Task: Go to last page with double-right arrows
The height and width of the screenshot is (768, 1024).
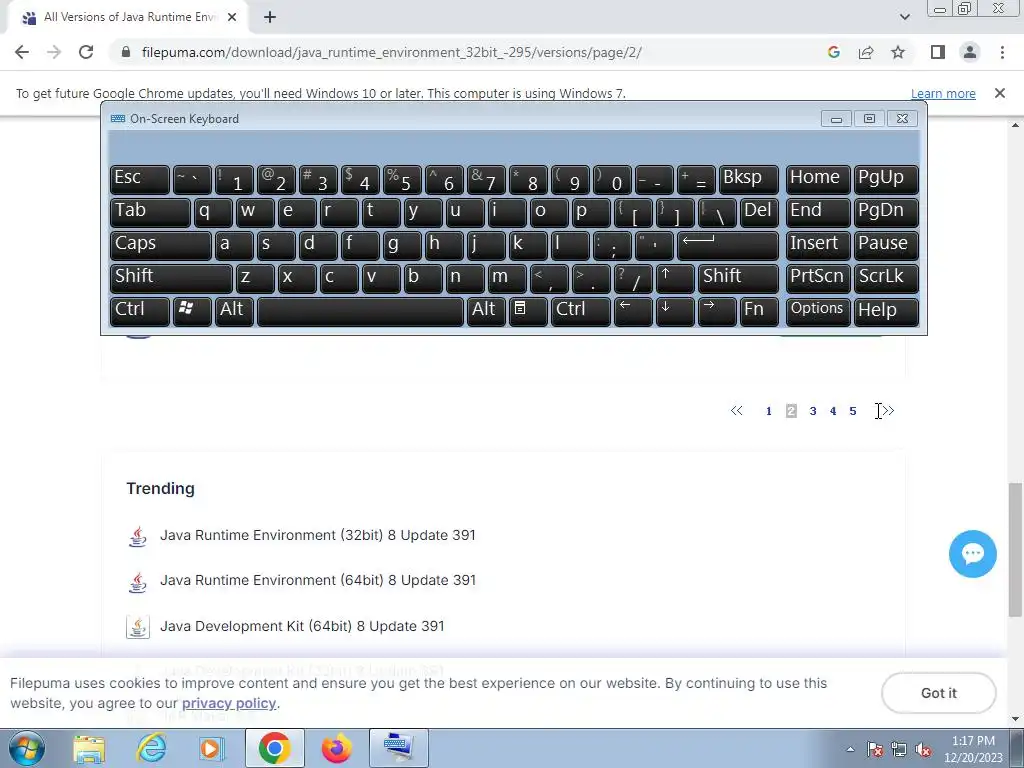Action: [888, 411]
